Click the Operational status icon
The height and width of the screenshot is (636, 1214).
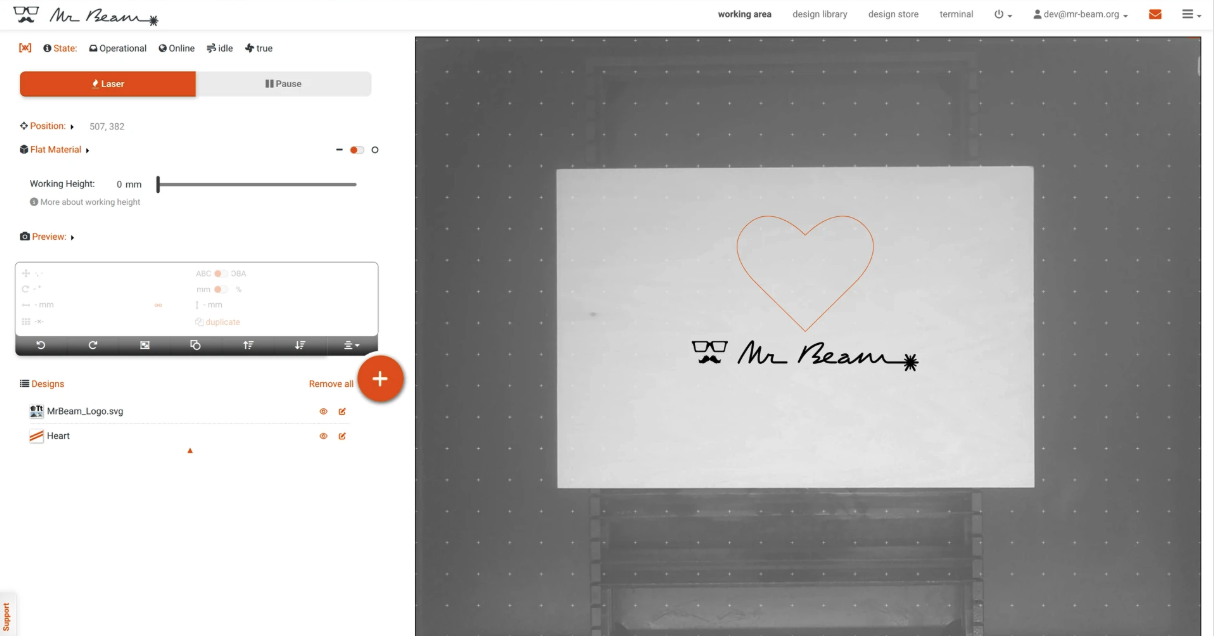coord(93,48)
